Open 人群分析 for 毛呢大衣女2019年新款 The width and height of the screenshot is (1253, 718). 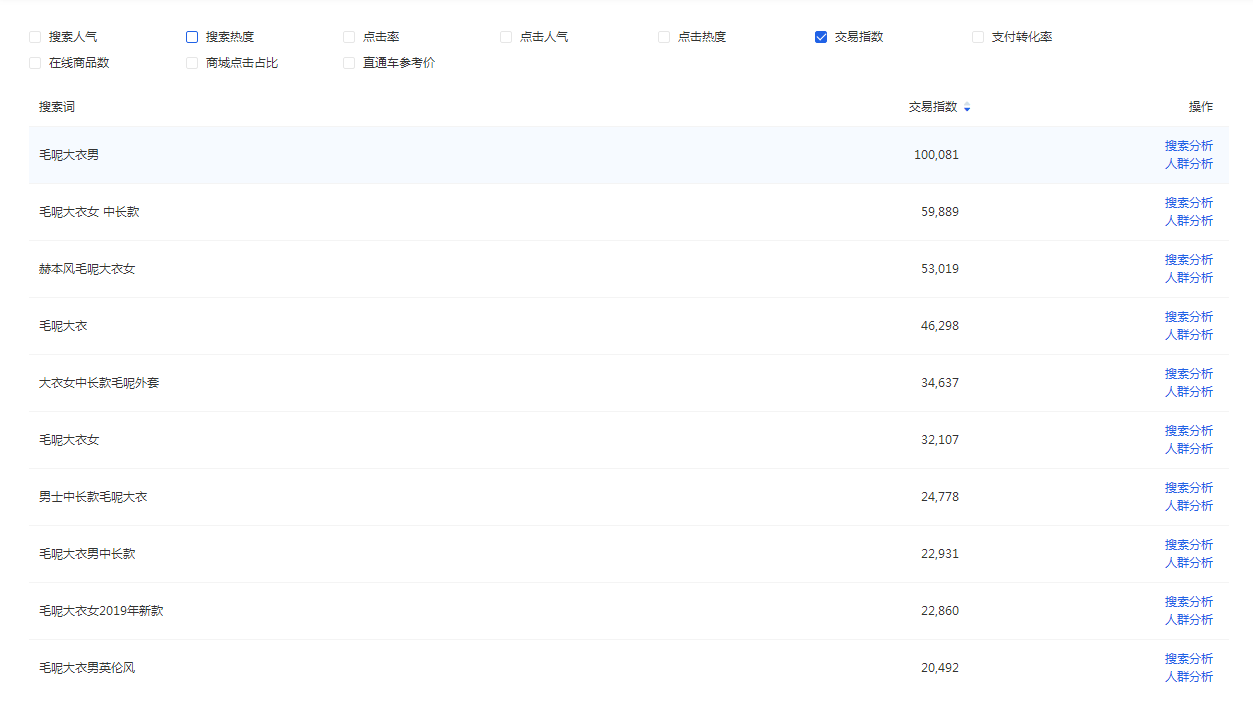[1188, 620]
